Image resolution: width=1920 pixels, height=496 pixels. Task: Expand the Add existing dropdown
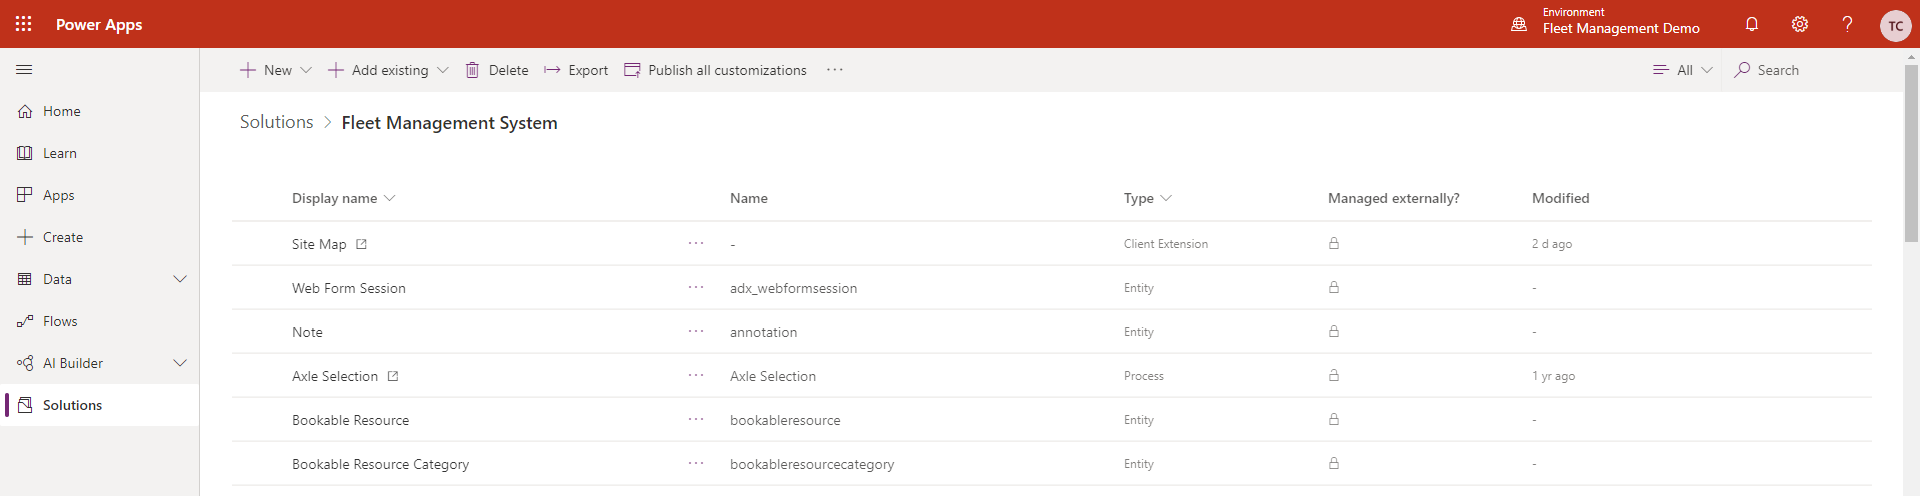pos(442,70)
